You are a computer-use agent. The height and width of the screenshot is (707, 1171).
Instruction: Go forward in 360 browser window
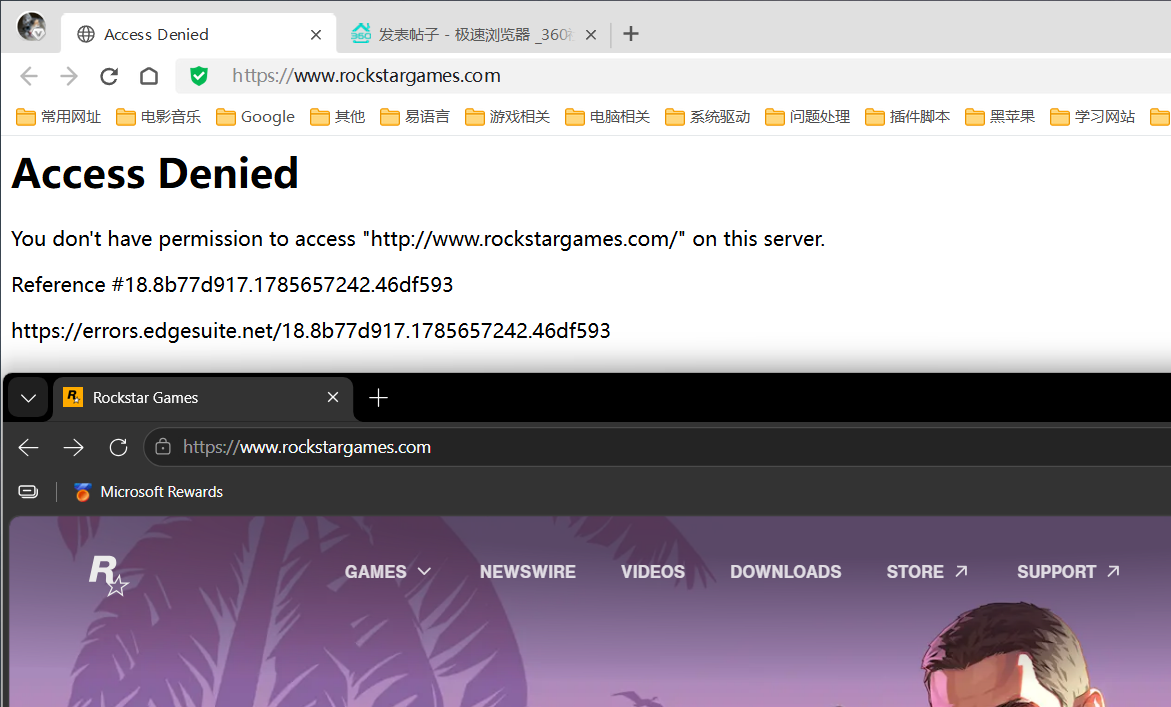tap(69, 76)
